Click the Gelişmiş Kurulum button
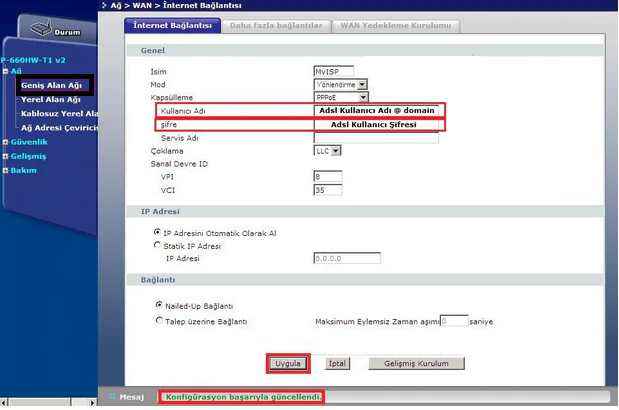619x410 pixels. point(416,363)
